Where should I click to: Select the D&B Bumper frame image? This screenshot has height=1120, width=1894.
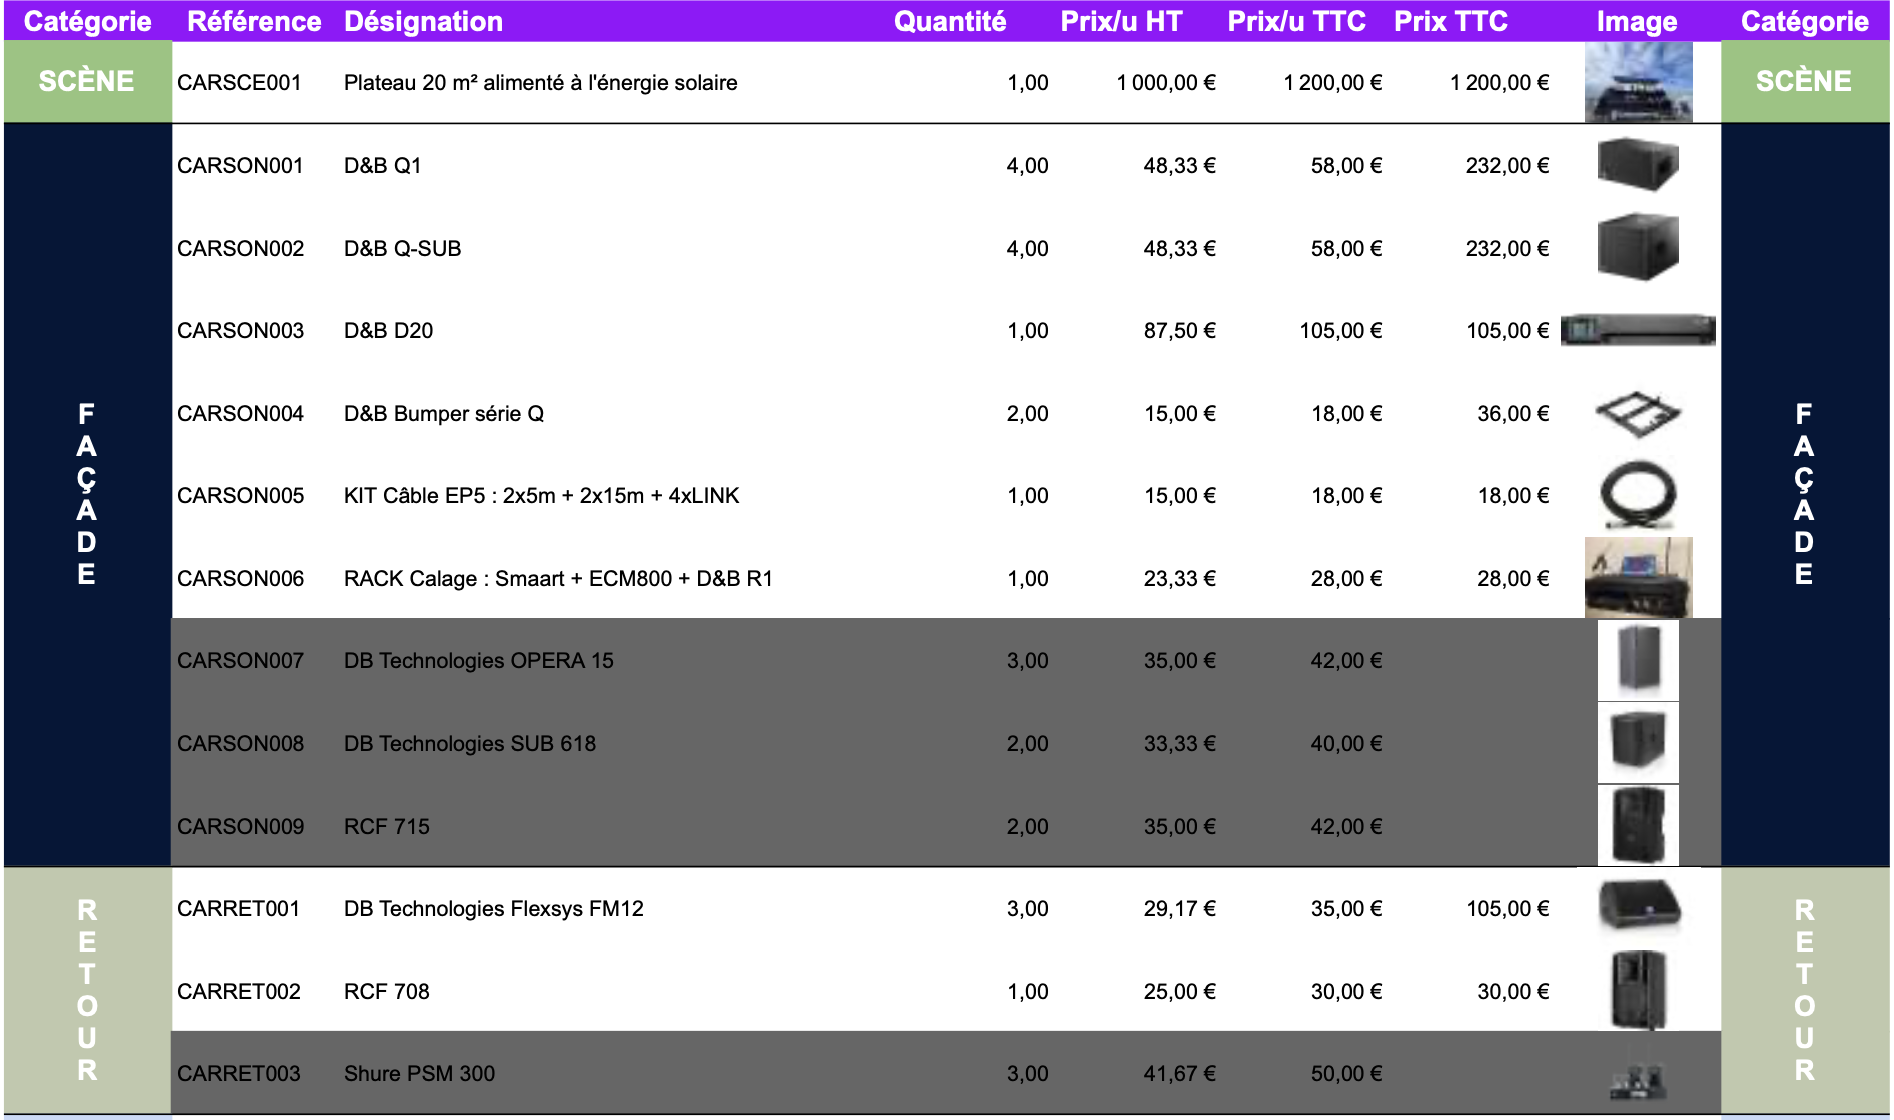(1637, 413)
